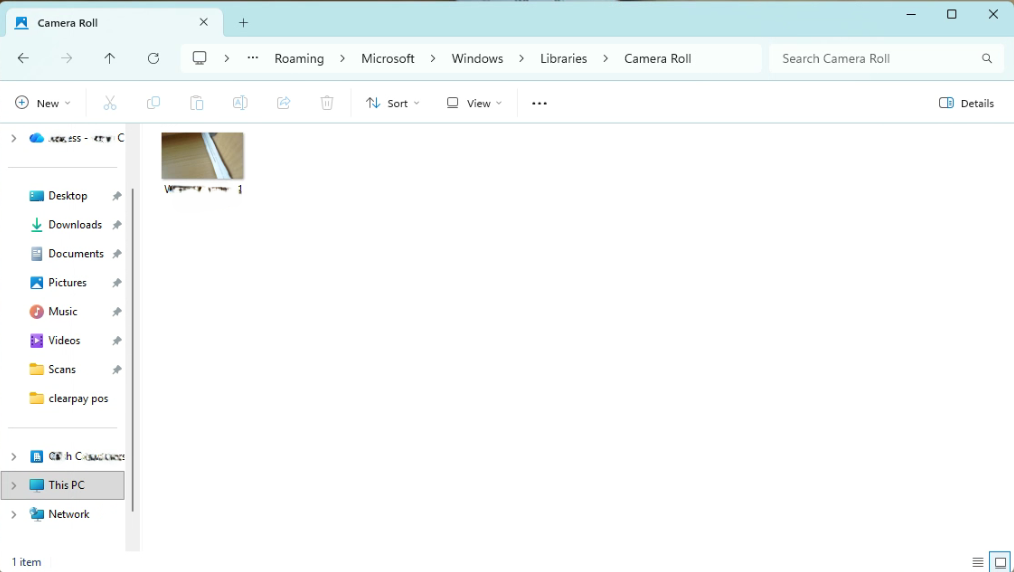Open the View dropdown
Screen dimensions: 1014x572
(474, 103)
